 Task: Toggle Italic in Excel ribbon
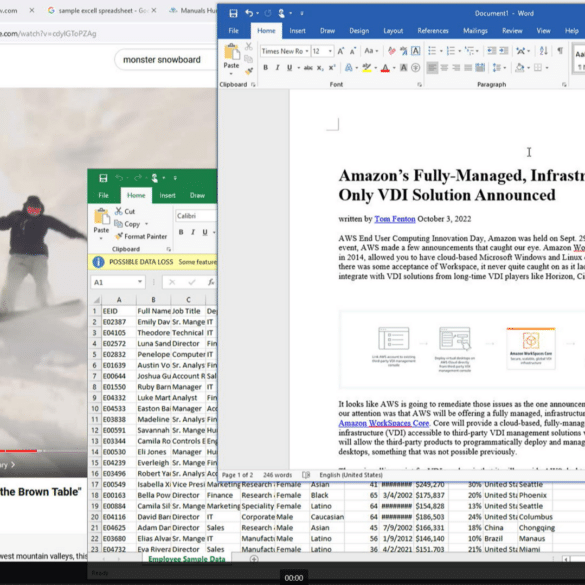pos(193,232)
